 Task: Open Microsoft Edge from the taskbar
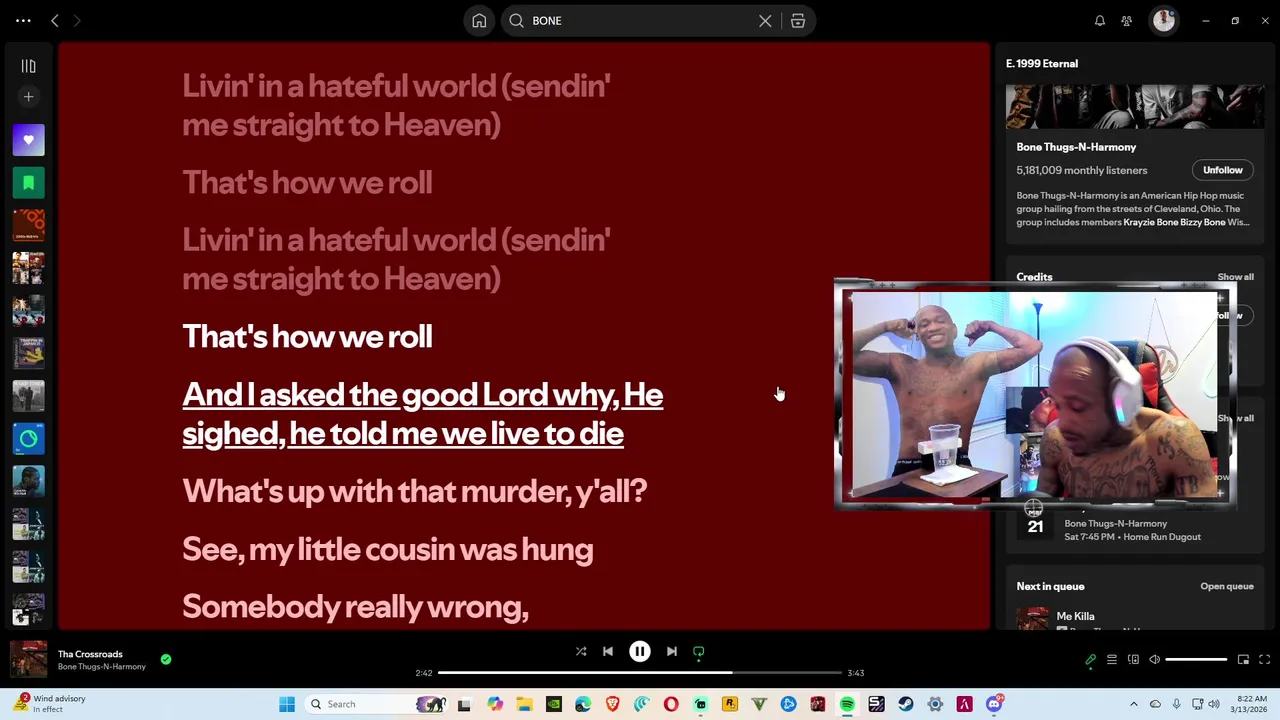(x=583, y=704)
